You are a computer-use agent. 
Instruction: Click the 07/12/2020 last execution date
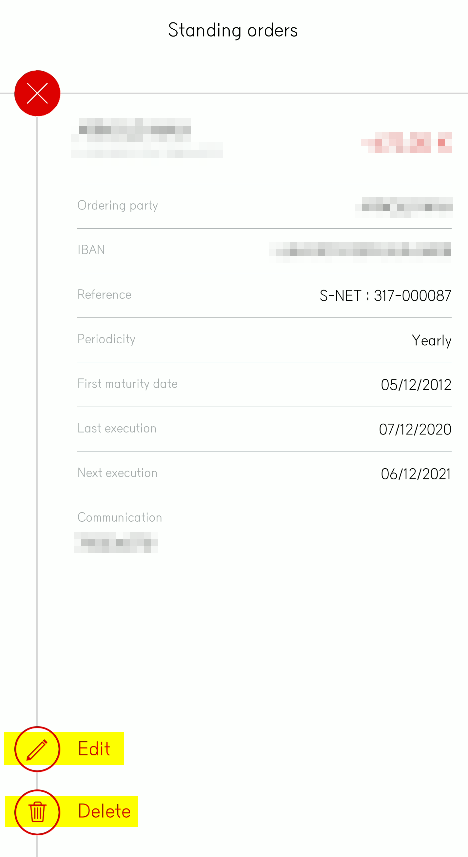[416, 430]
